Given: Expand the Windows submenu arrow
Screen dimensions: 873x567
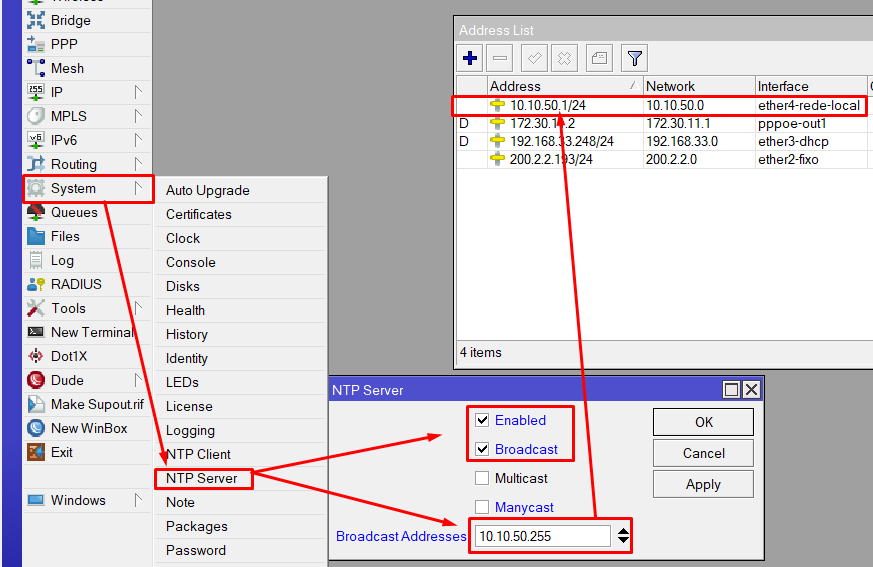Looking at the screenshot, I should tap(138, 500).
